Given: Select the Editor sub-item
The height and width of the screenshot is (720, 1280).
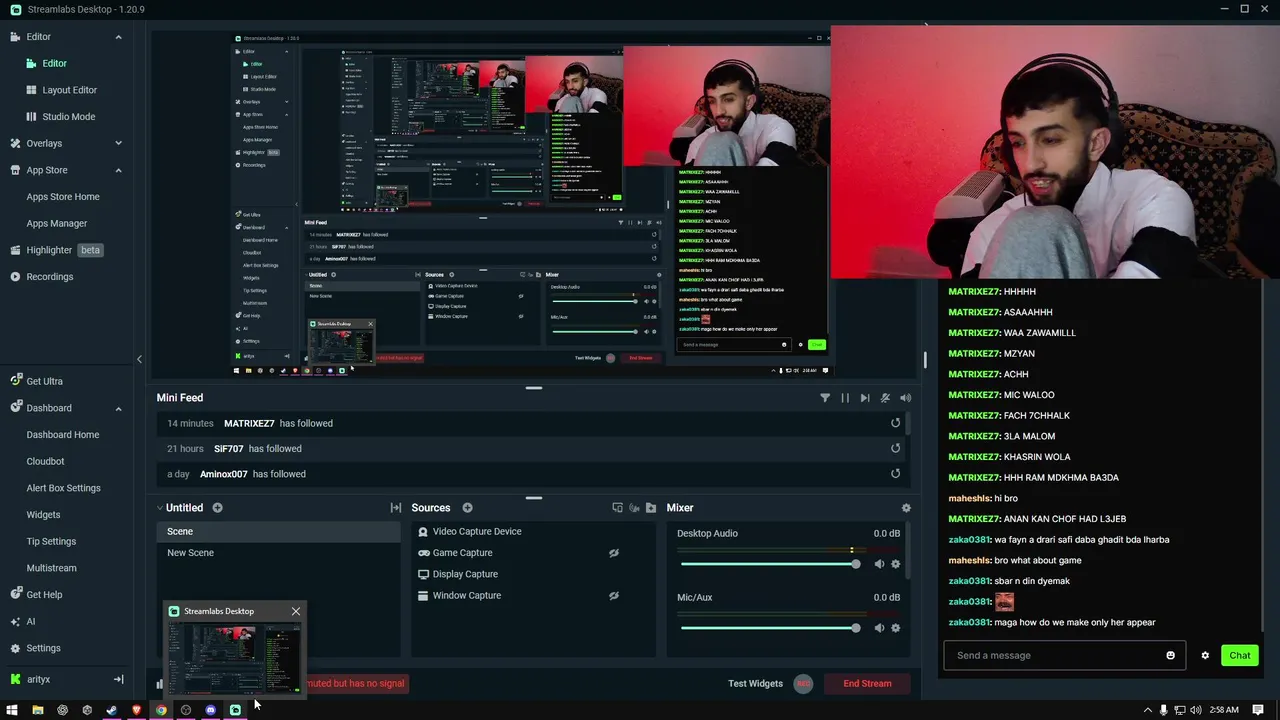Looking at the screenshot, I should (54, 63).
